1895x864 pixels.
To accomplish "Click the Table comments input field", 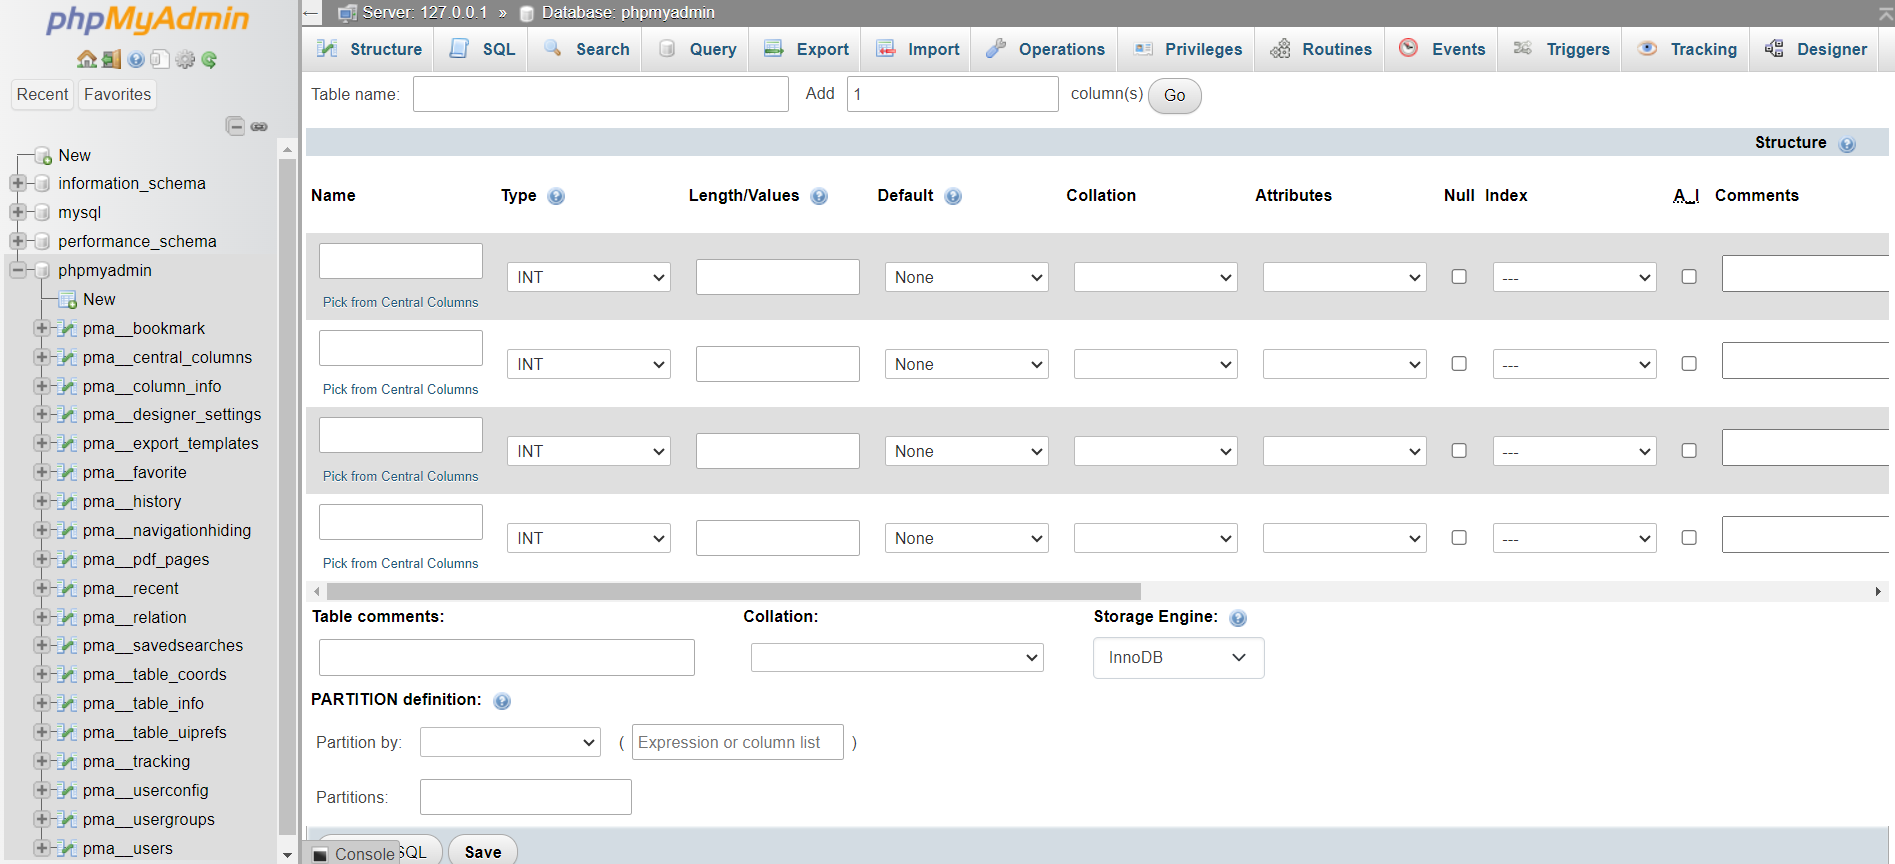I will point(507,657).
